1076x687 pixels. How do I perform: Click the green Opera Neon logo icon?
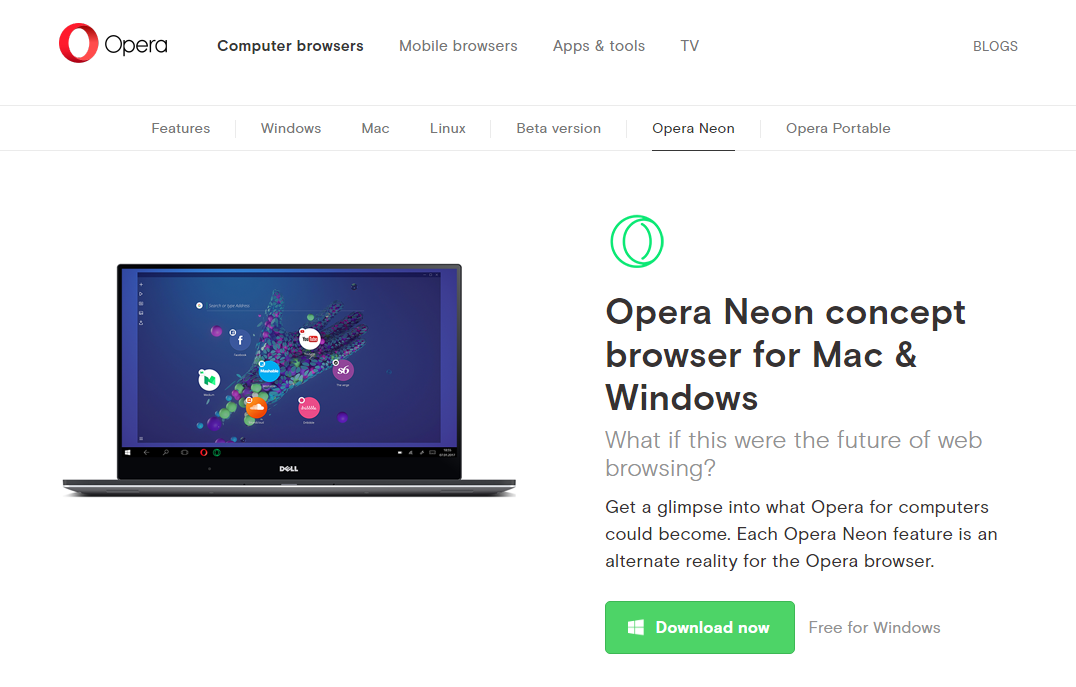[637, 242]
